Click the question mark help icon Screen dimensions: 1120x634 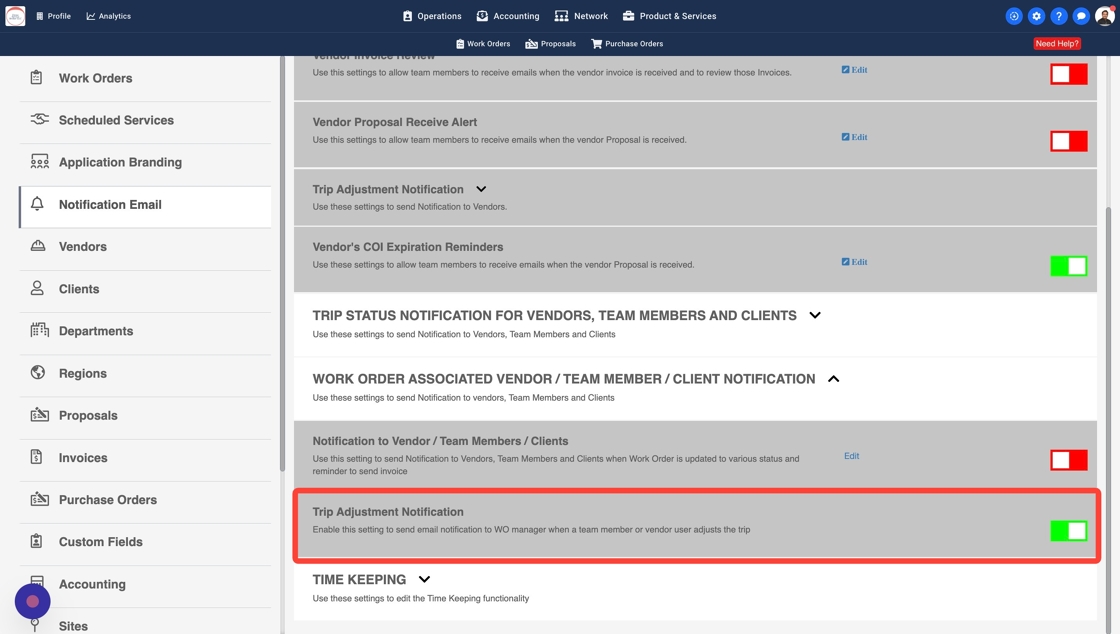(x=1059, y=16)
